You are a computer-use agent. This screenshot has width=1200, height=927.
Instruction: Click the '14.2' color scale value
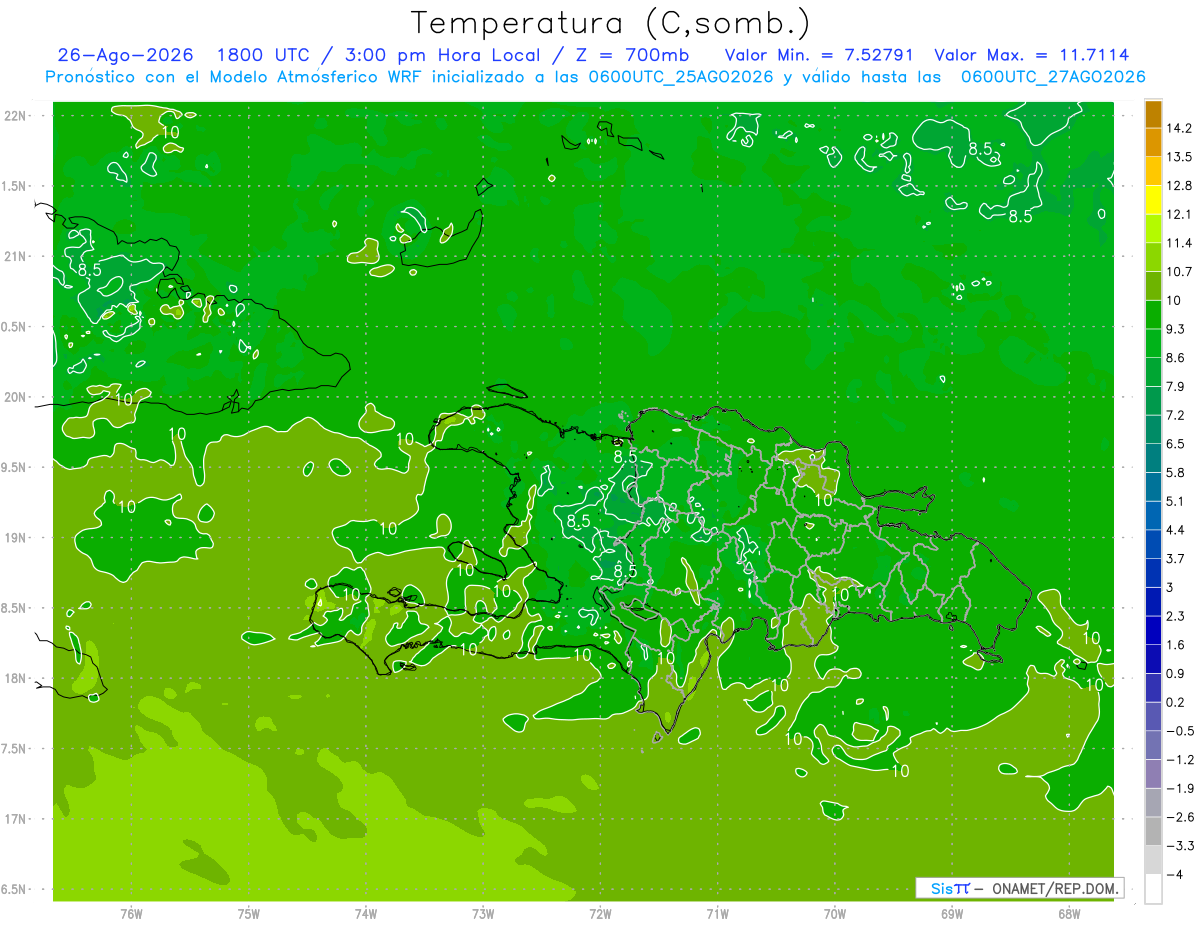click(1179, 128)
